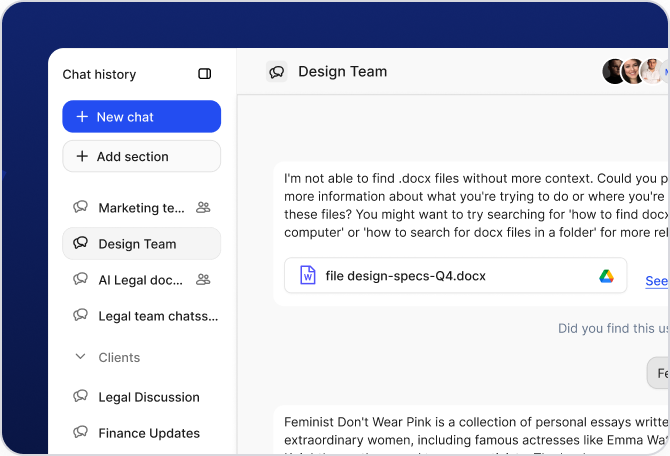670x456 pixels.
Task: Click chat bubble icon next to Design Team in sidebar
Action: [81, 244]
